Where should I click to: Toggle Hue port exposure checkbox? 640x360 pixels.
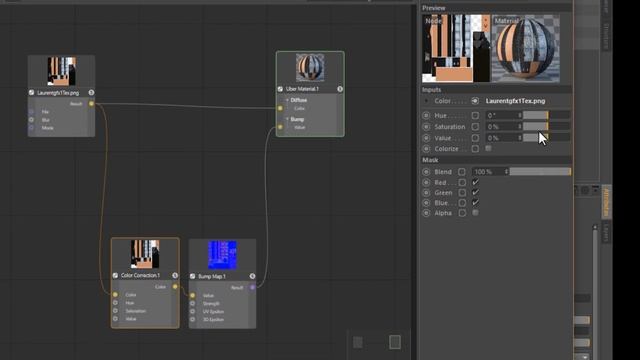pyautogui.click(x=475, y=116)
